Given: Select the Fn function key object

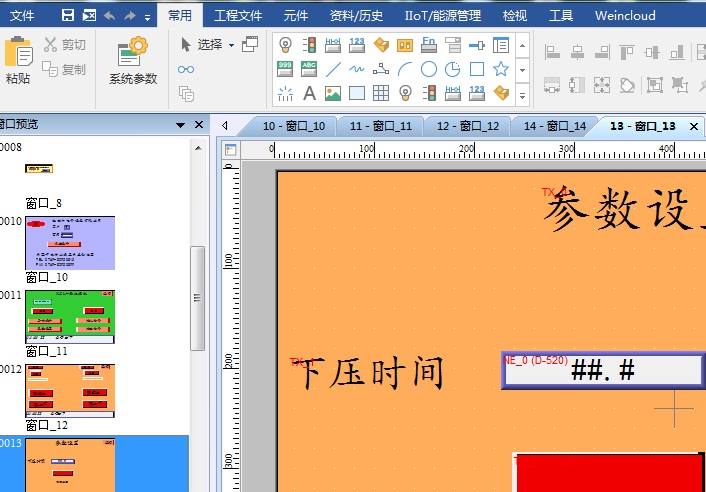Looking at the screenshot, I should 429,45.
